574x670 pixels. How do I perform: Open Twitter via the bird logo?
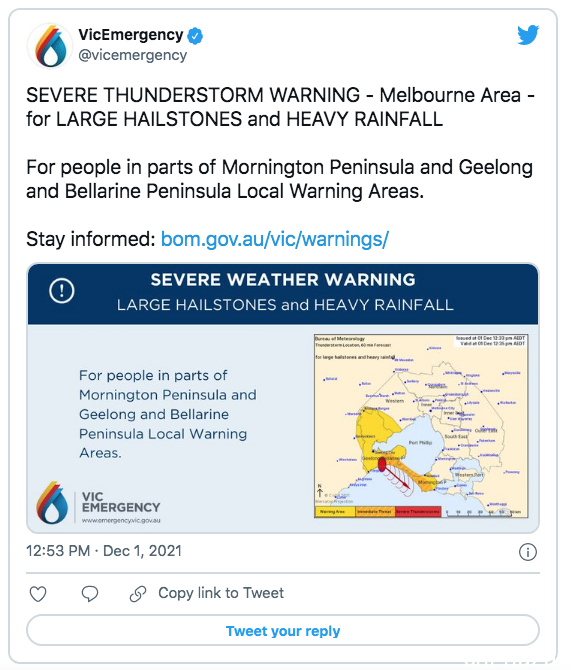point(528,35)
